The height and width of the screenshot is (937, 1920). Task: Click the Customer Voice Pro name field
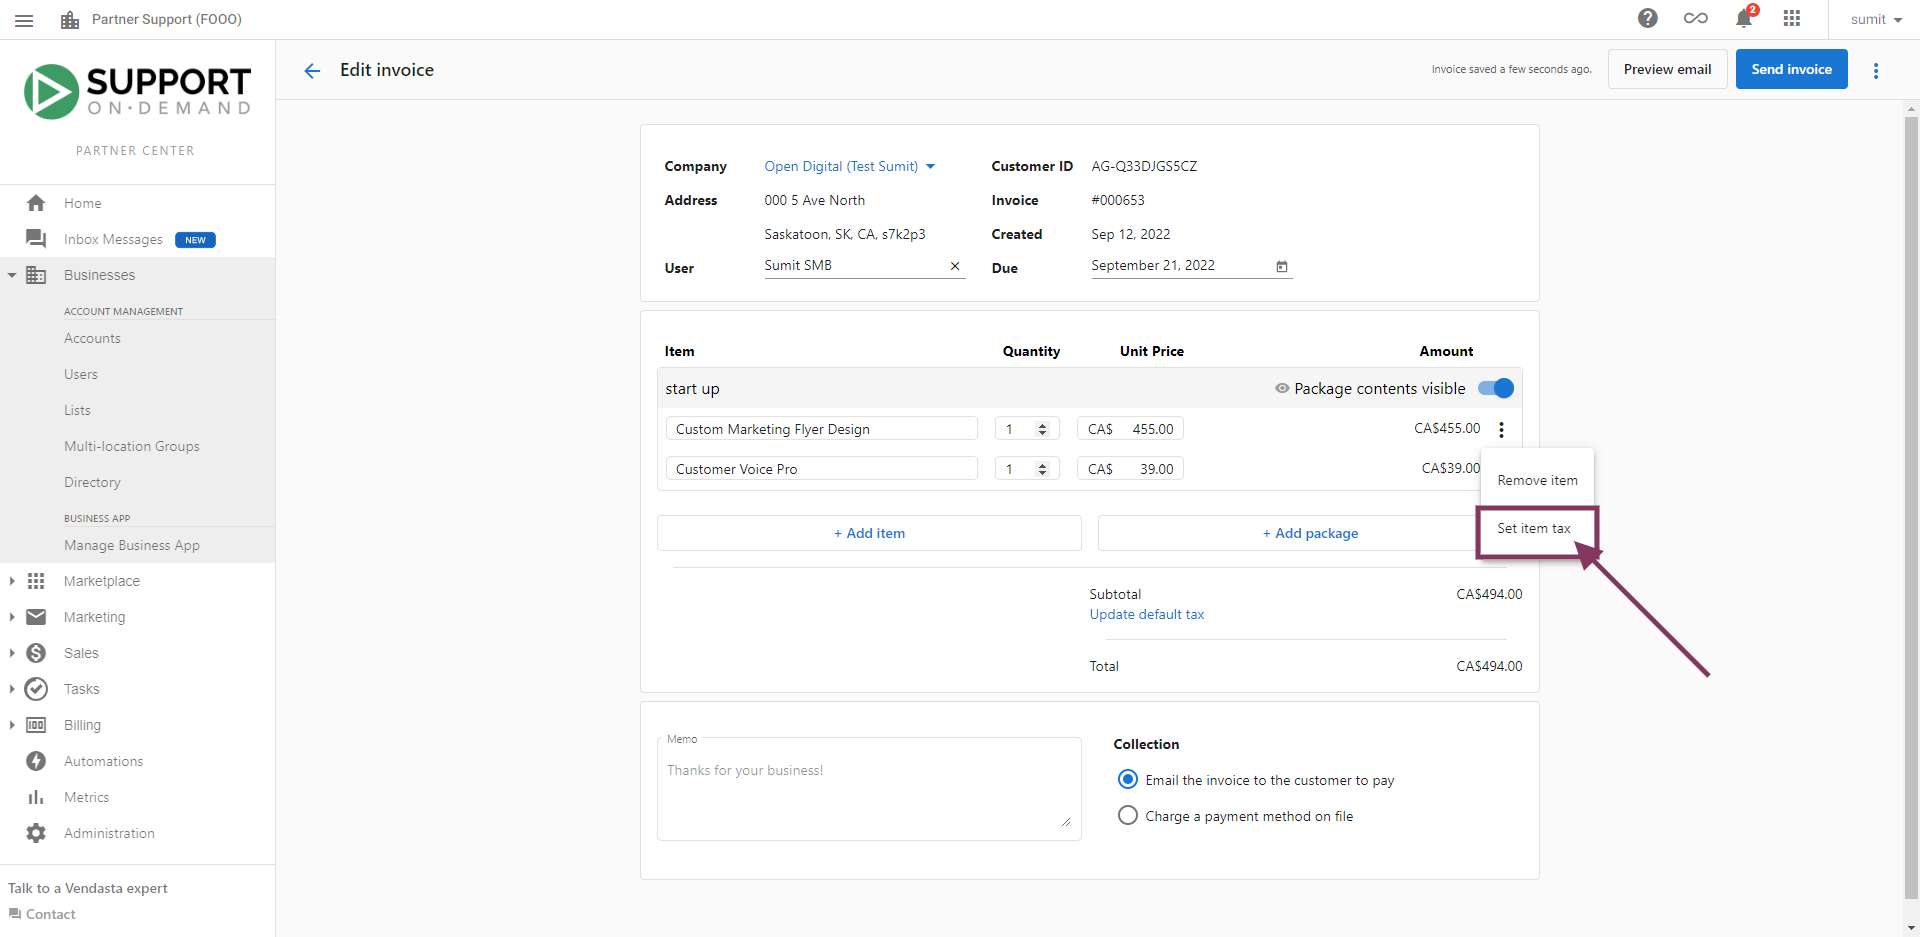[822, 469]
